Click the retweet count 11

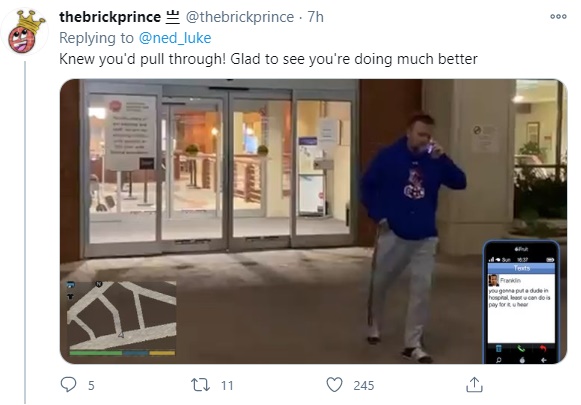coord(227,385)
